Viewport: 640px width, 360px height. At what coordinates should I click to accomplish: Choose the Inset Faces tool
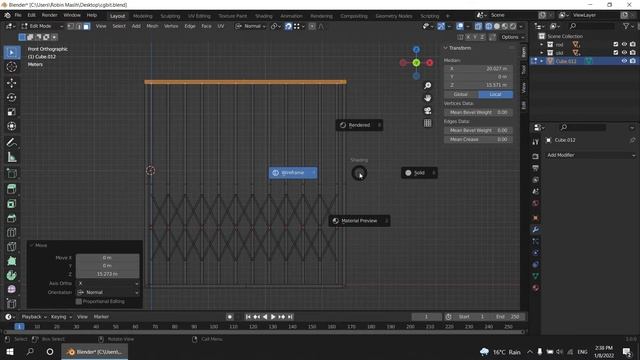tap(11, 204)
